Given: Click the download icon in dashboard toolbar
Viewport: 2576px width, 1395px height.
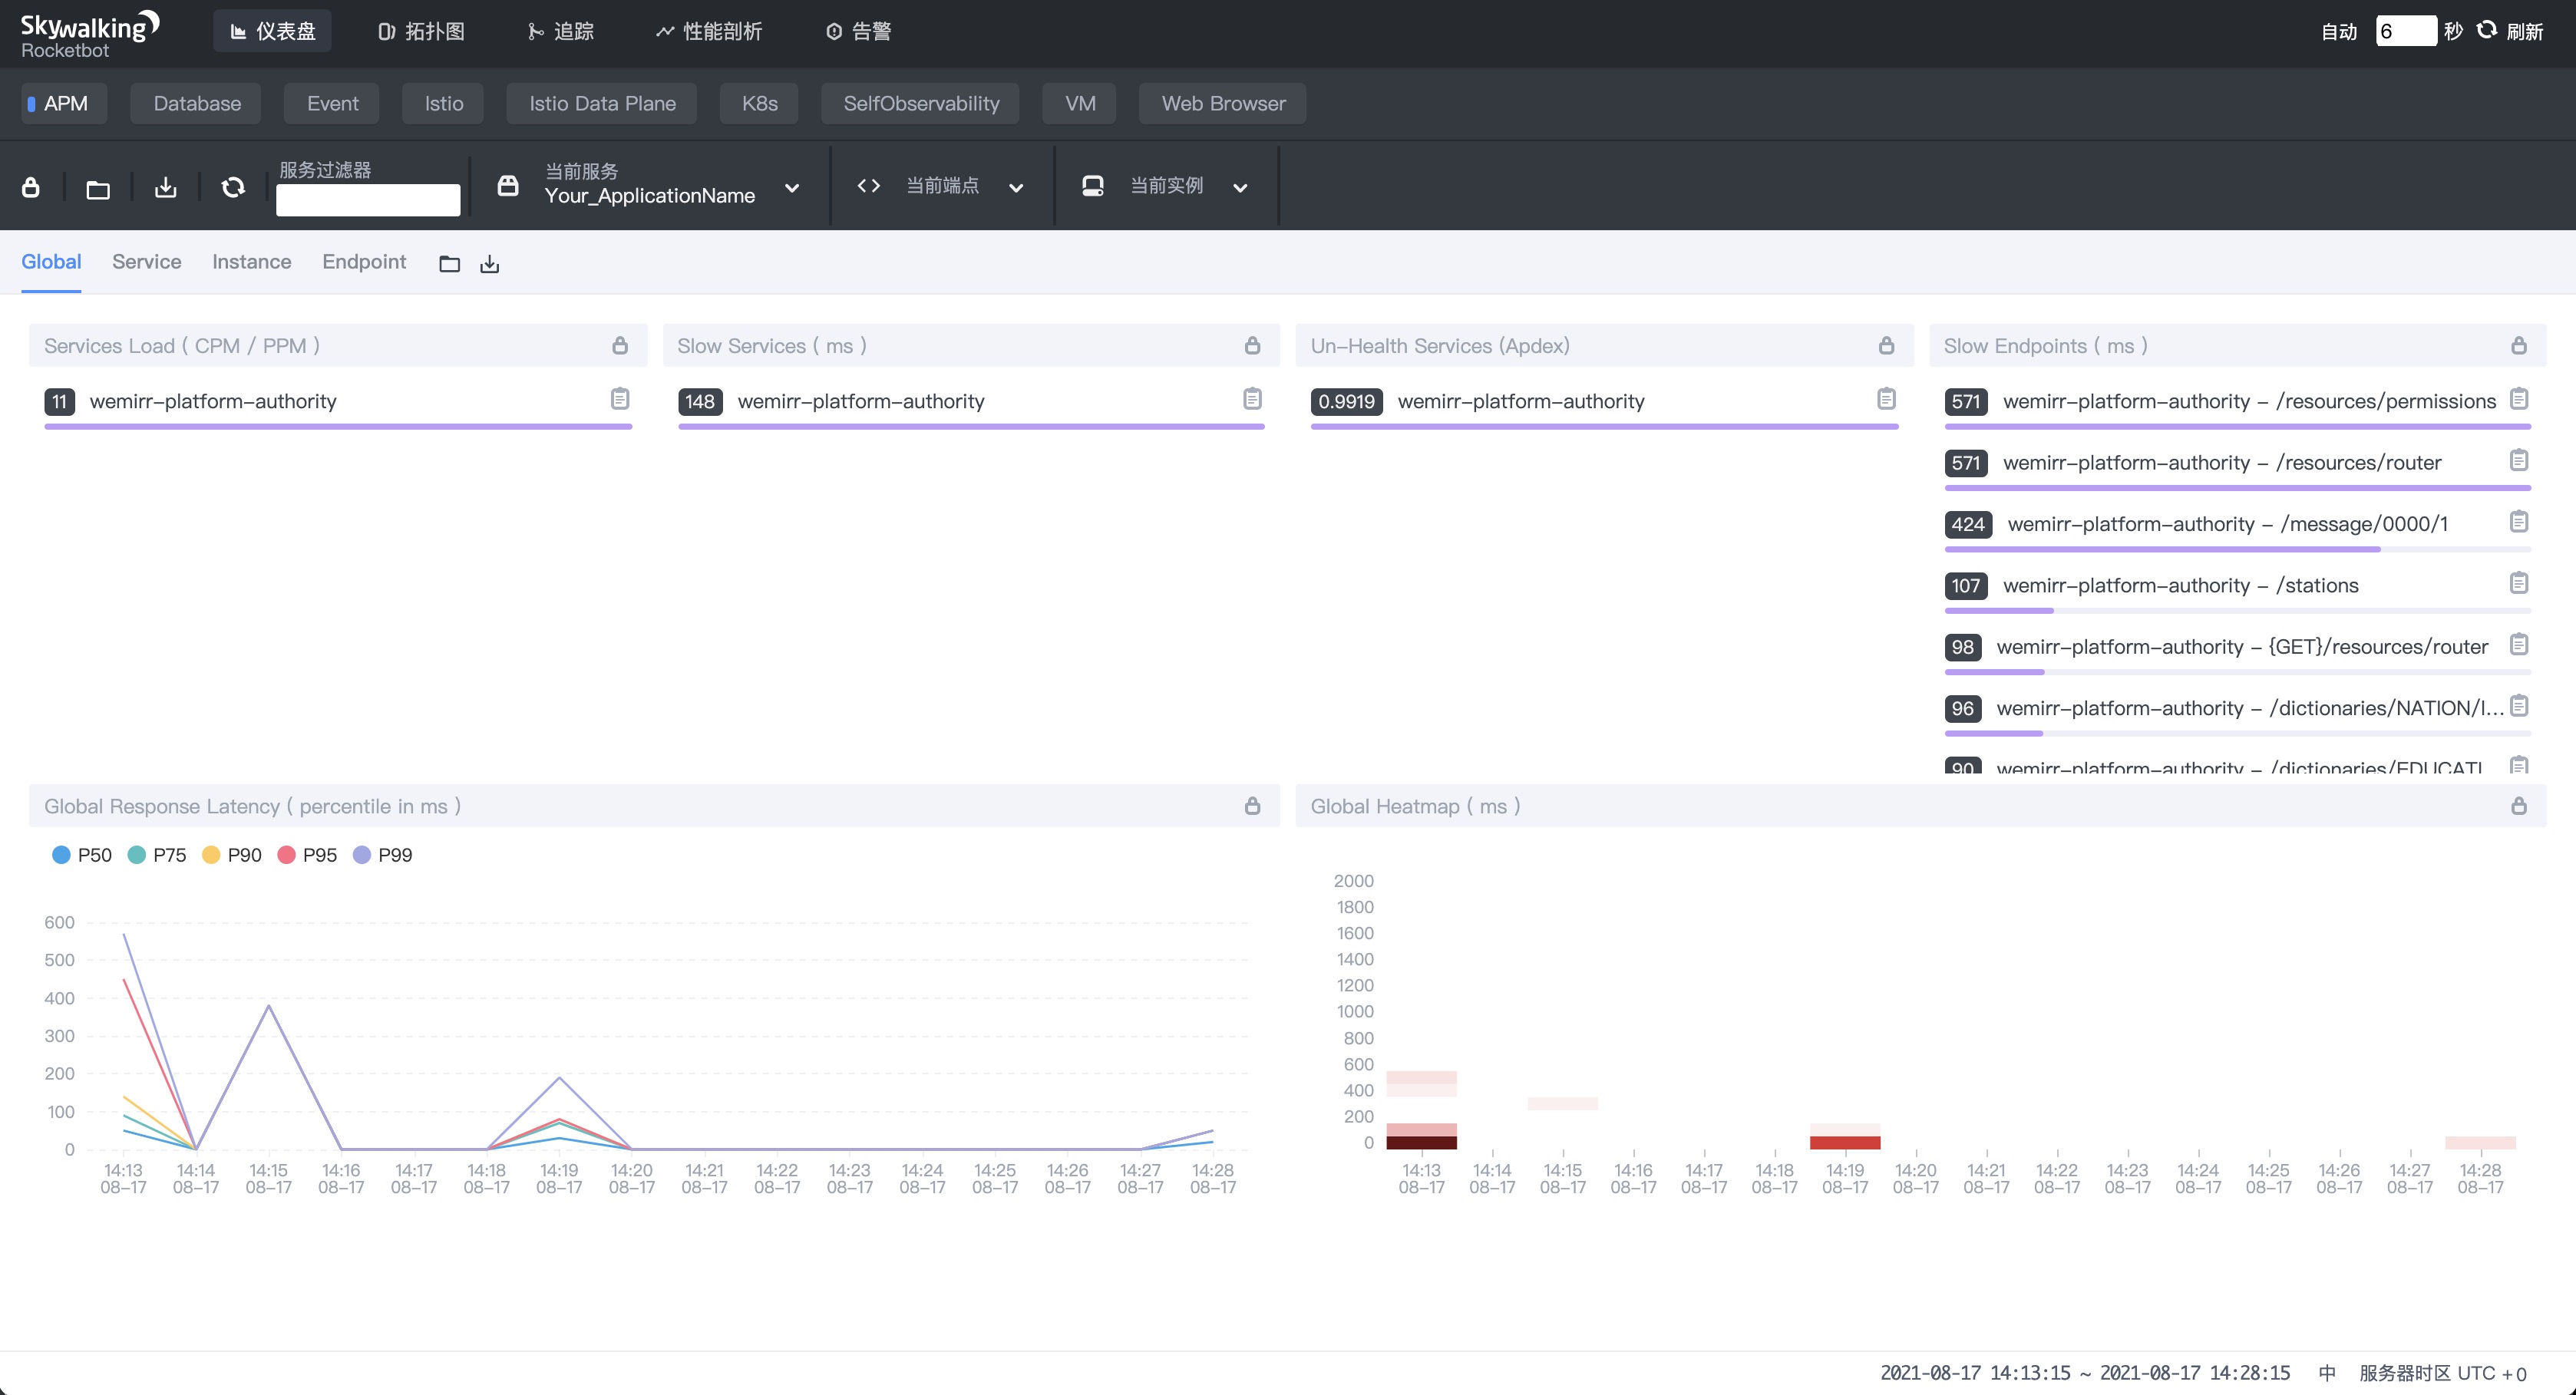Looking at the screenshot, I should click(166, 187).
